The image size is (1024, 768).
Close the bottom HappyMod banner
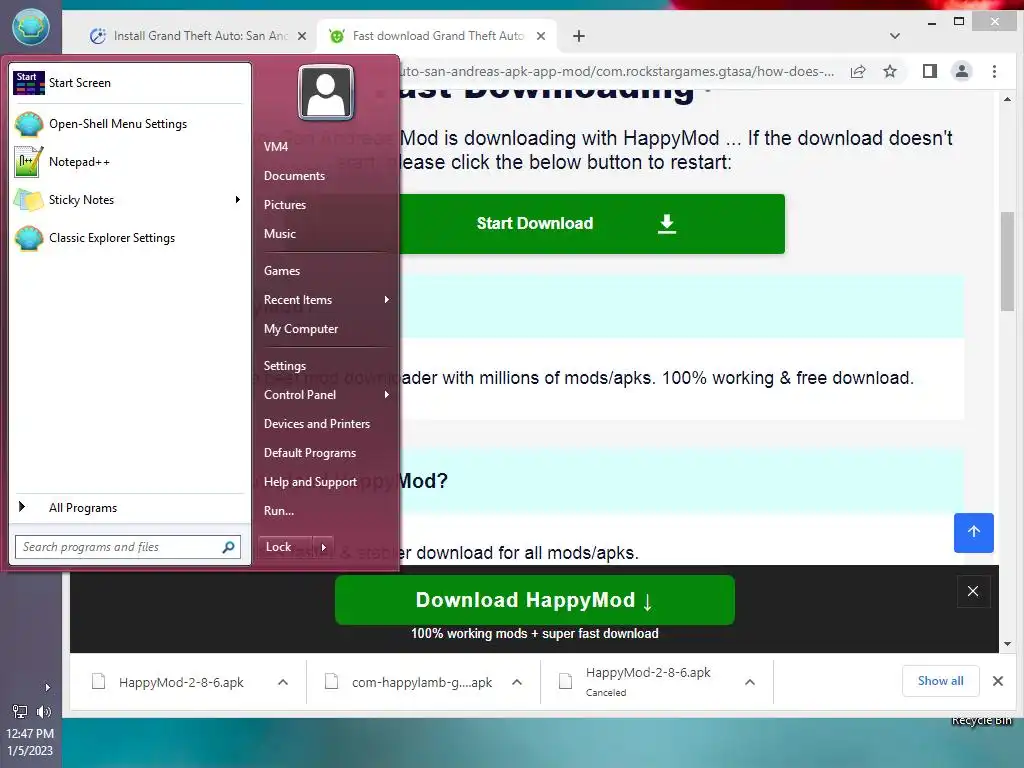pos(972,592)
